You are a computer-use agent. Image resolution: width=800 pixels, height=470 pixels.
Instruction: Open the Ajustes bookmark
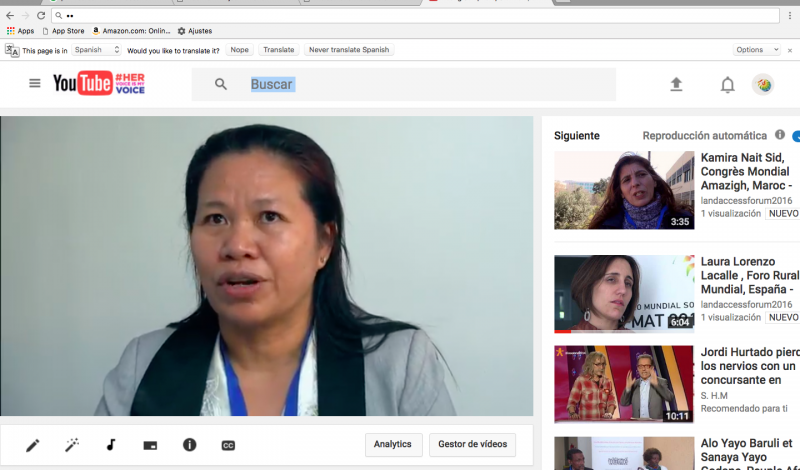click(194, 31)
